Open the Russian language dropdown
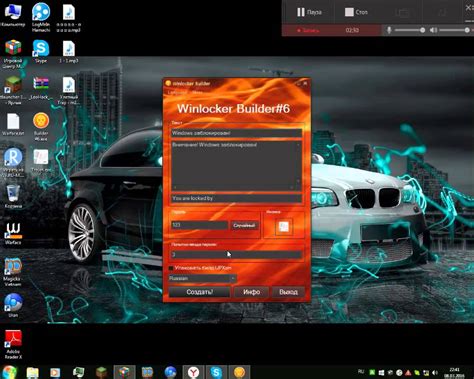This screenshot has width=474, height=379. (x=203, y=278)
